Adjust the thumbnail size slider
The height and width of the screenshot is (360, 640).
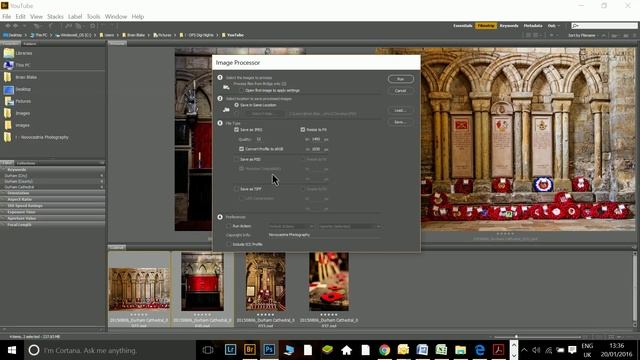pyautogui.click(x=516, y=337)
